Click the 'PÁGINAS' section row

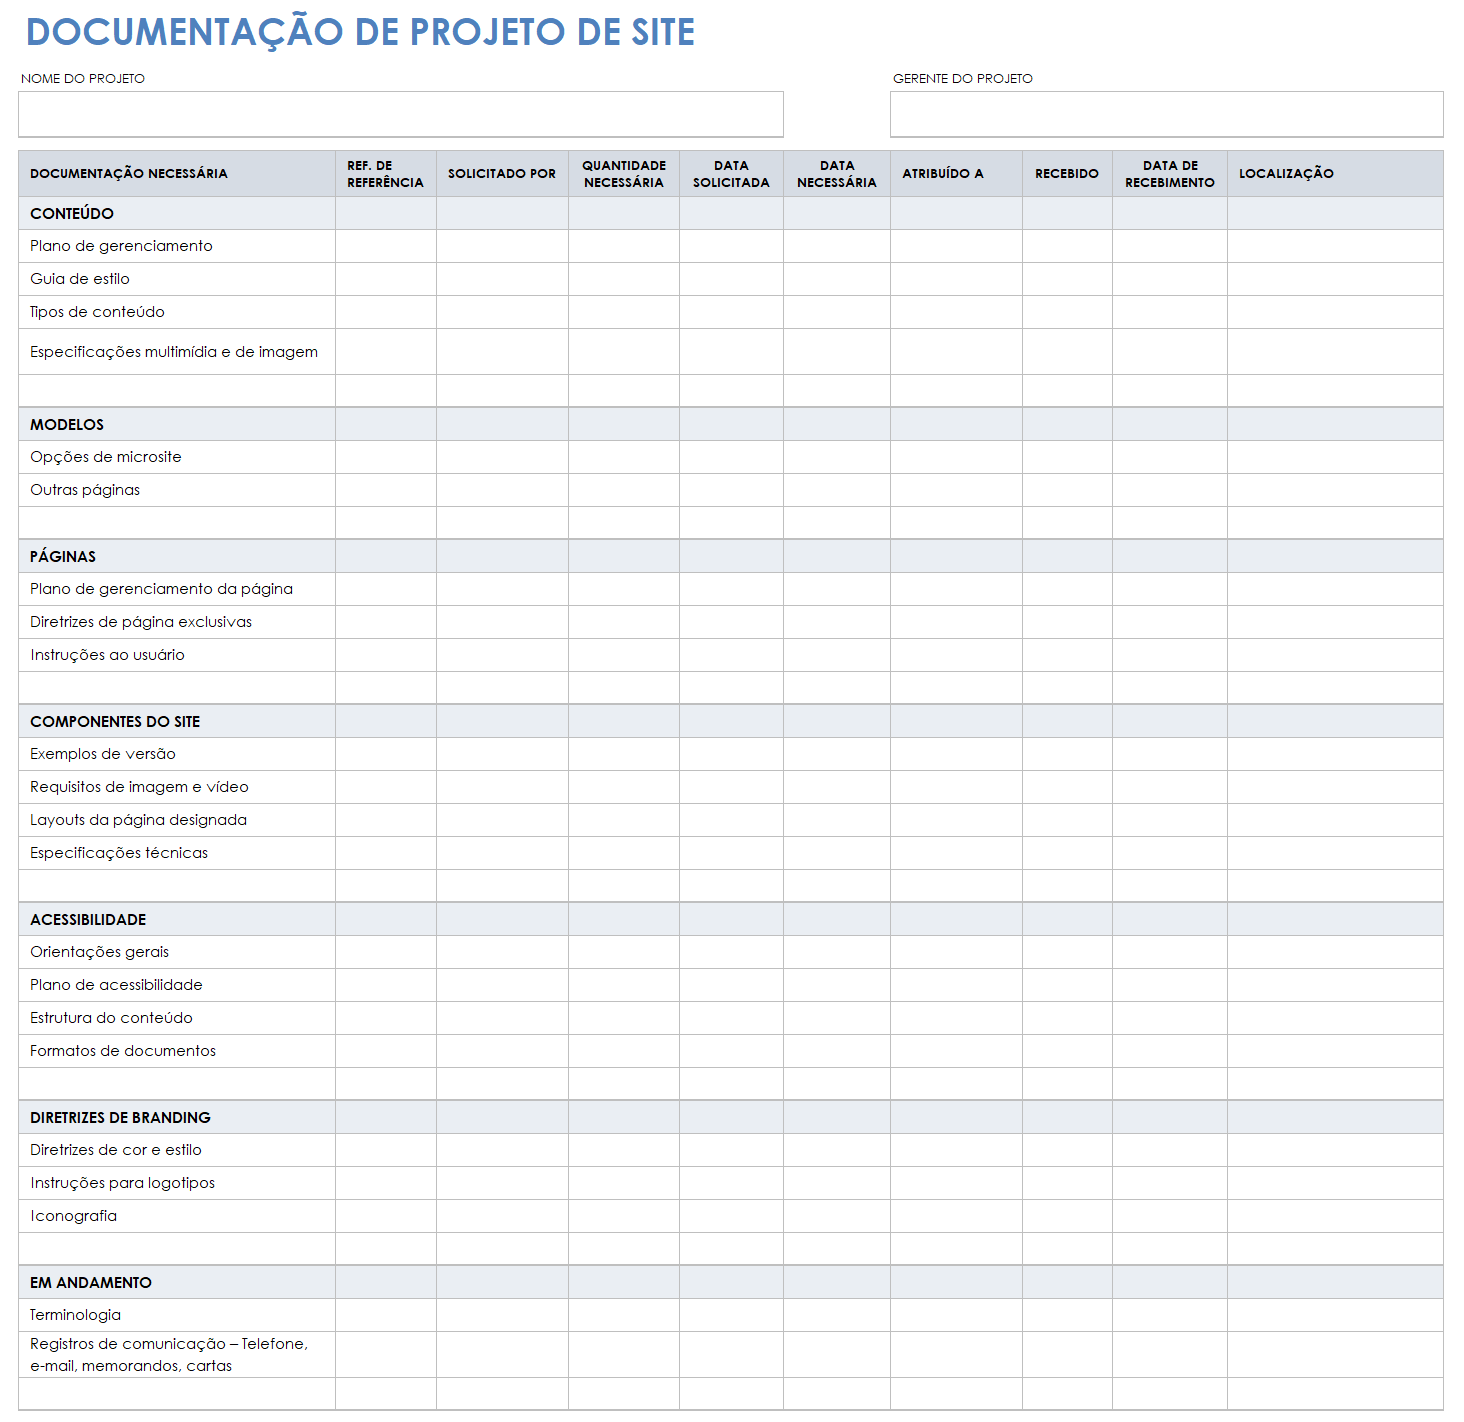(731, 556)
